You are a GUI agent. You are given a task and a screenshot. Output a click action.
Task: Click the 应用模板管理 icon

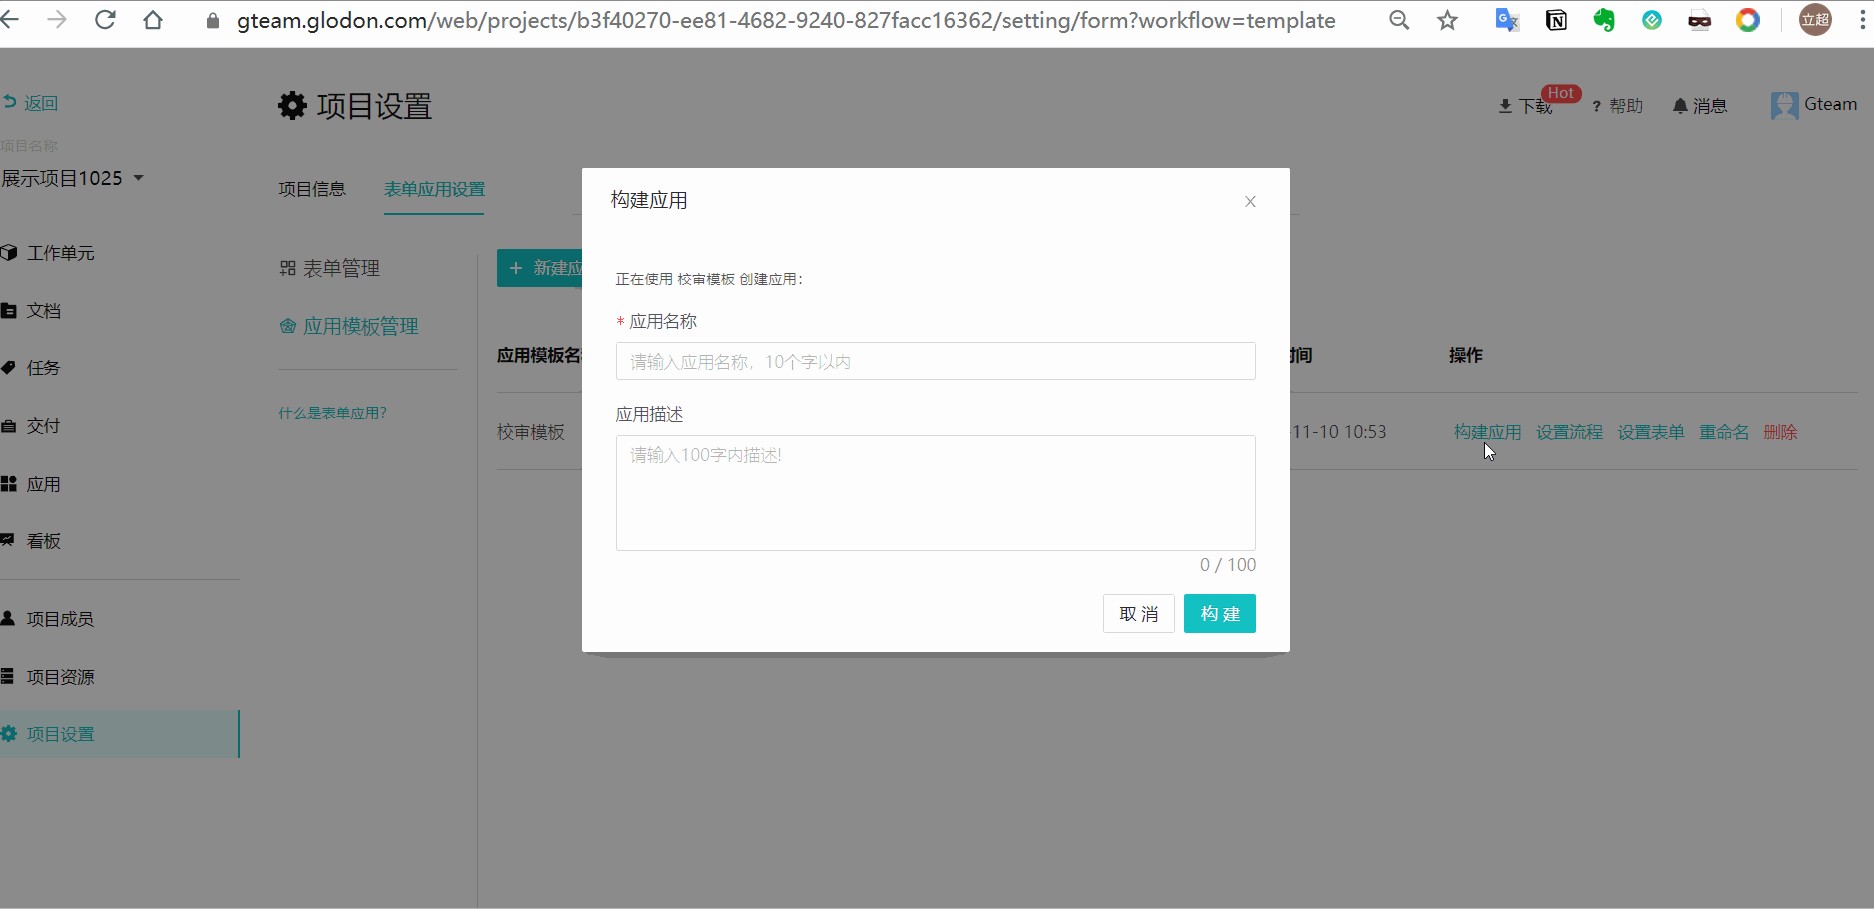click(288, 326)
